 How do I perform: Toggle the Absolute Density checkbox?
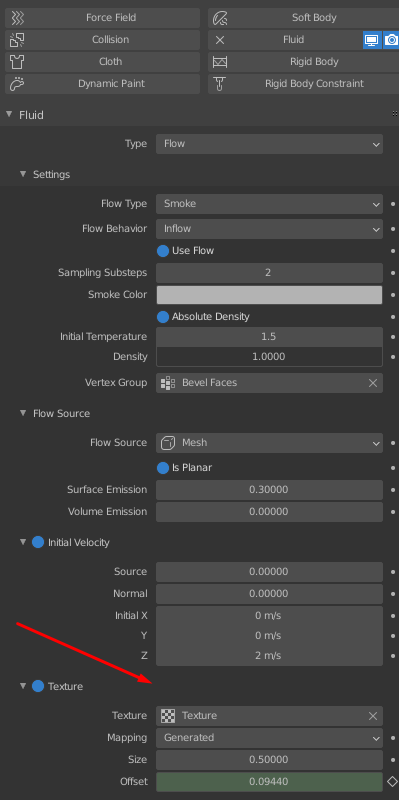(163, 317)
